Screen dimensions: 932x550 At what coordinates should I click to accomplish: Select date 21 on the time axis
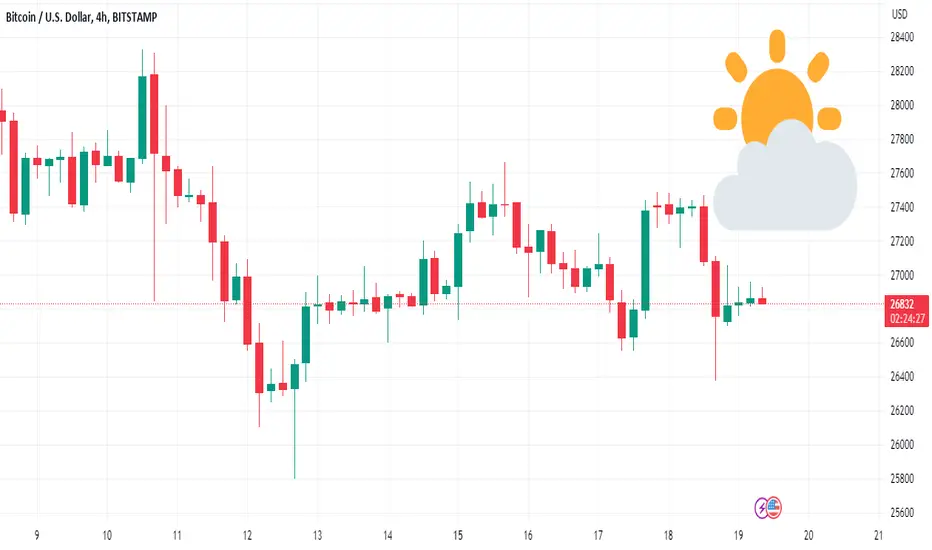[x=879, y=535]
